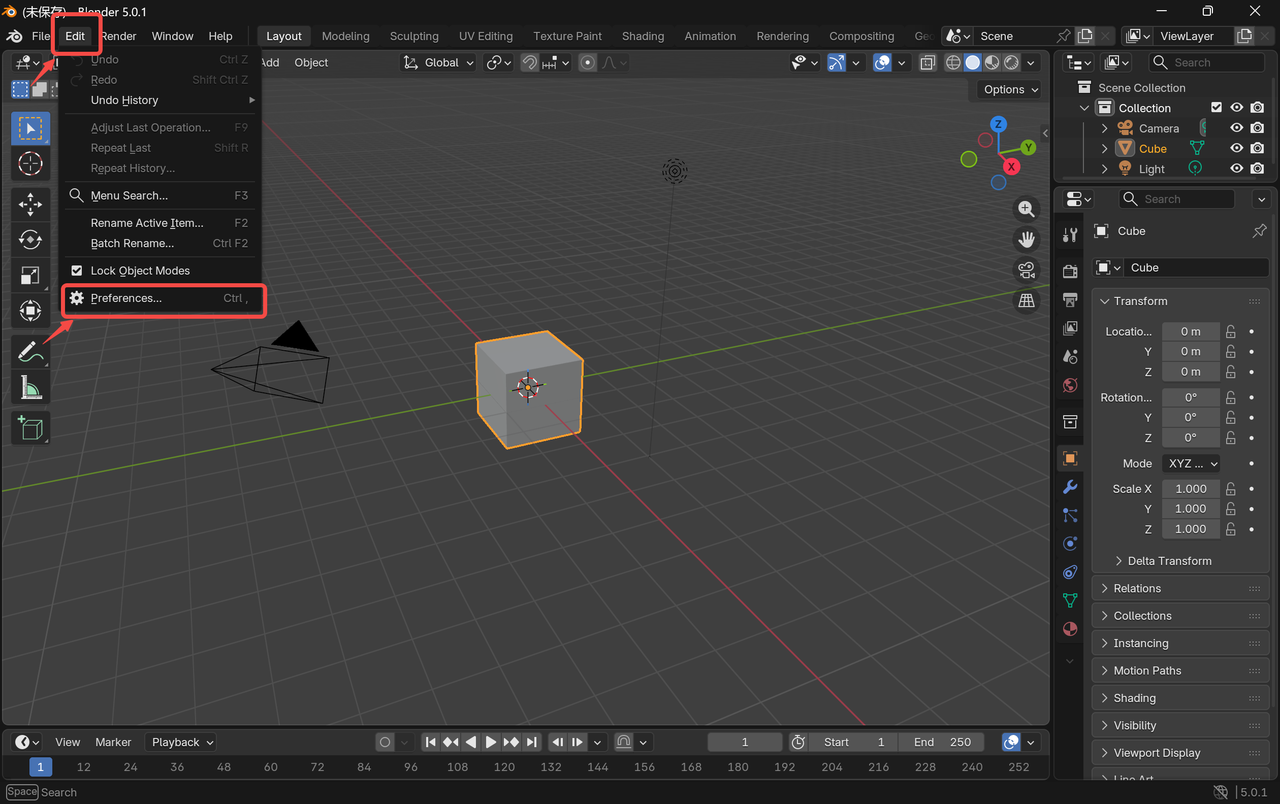This screenshot has height=804, width=1280.
Task: Open the Playback dropdown in timeline
Action: [x=181, y=742]
